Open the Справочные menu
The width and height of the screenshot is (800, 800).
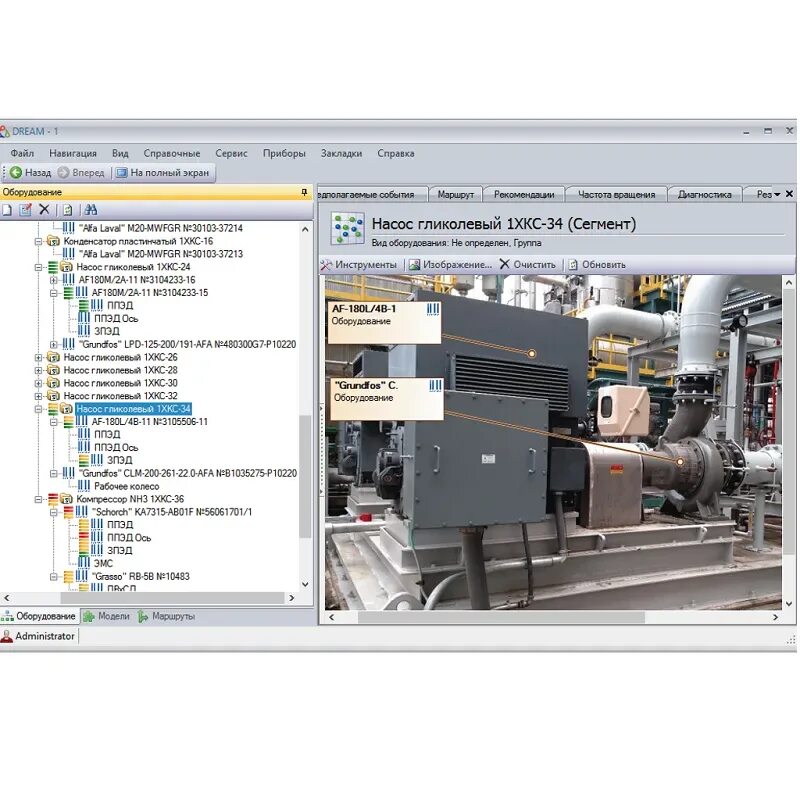tap(171, 154)
